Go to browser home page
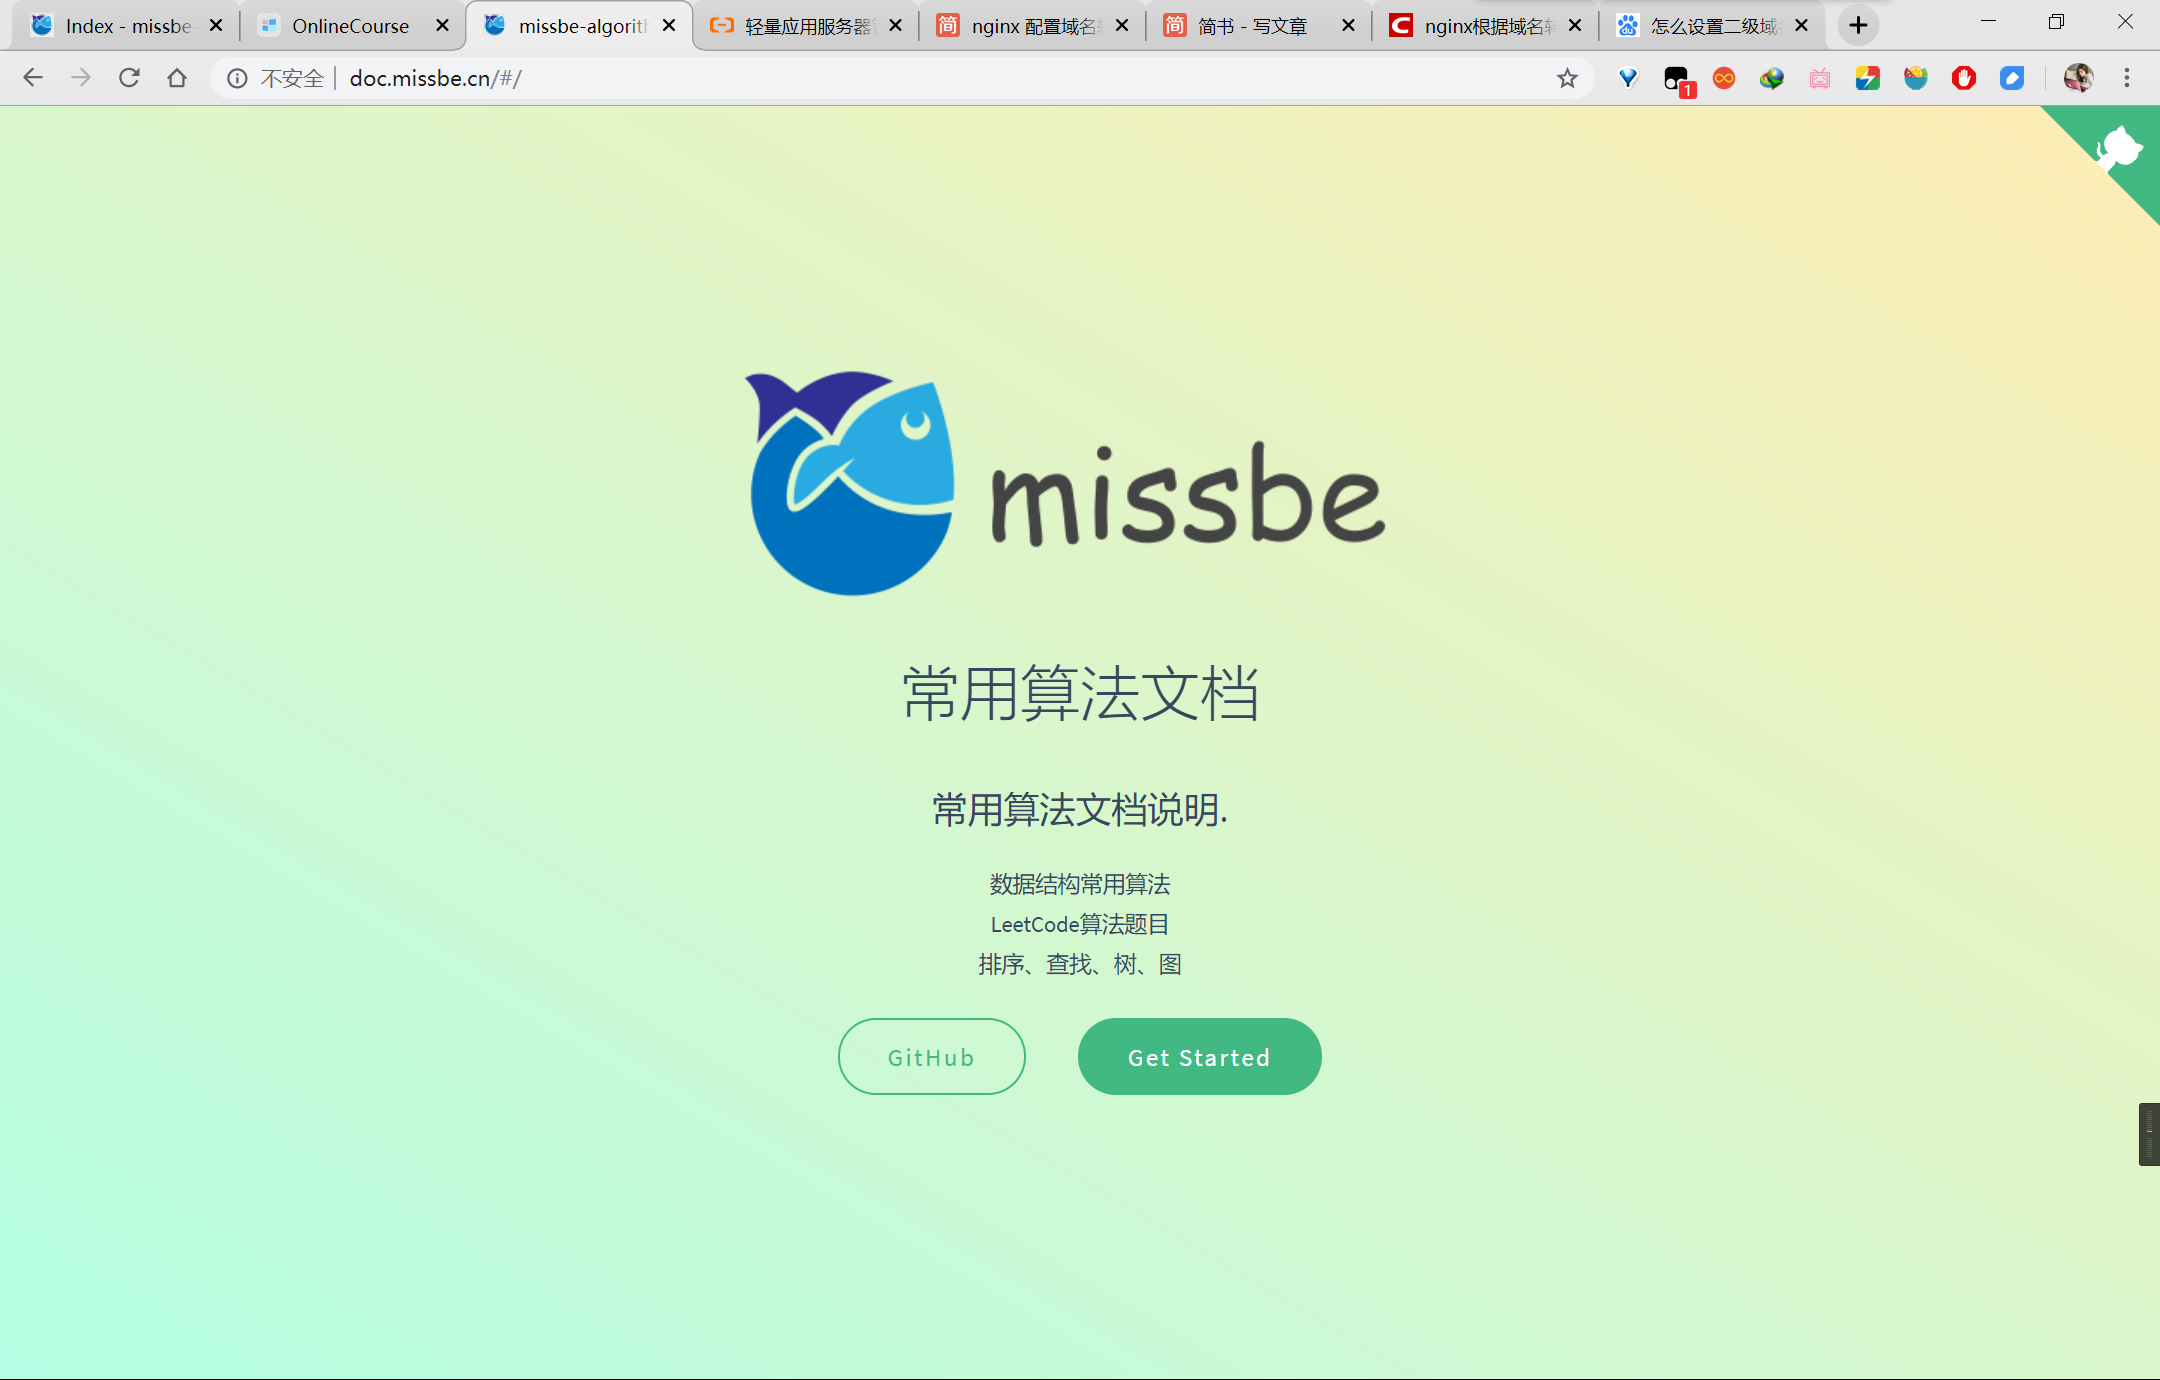The height and width of the screenshot is (1380, 2160). click(x=177, y=78)
